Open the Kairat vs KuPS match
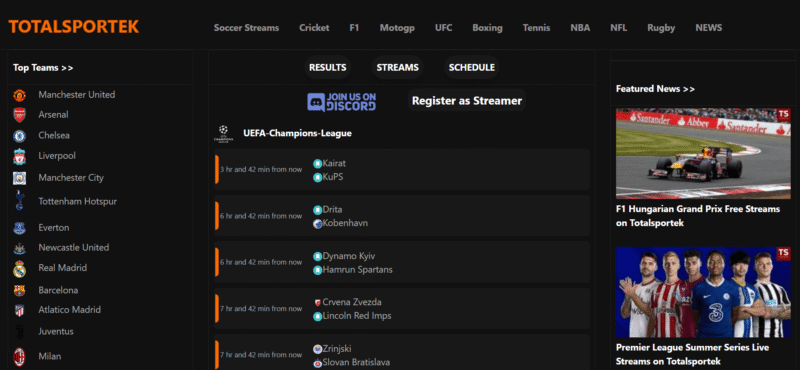The image size is (800, 370). (402, 169)
